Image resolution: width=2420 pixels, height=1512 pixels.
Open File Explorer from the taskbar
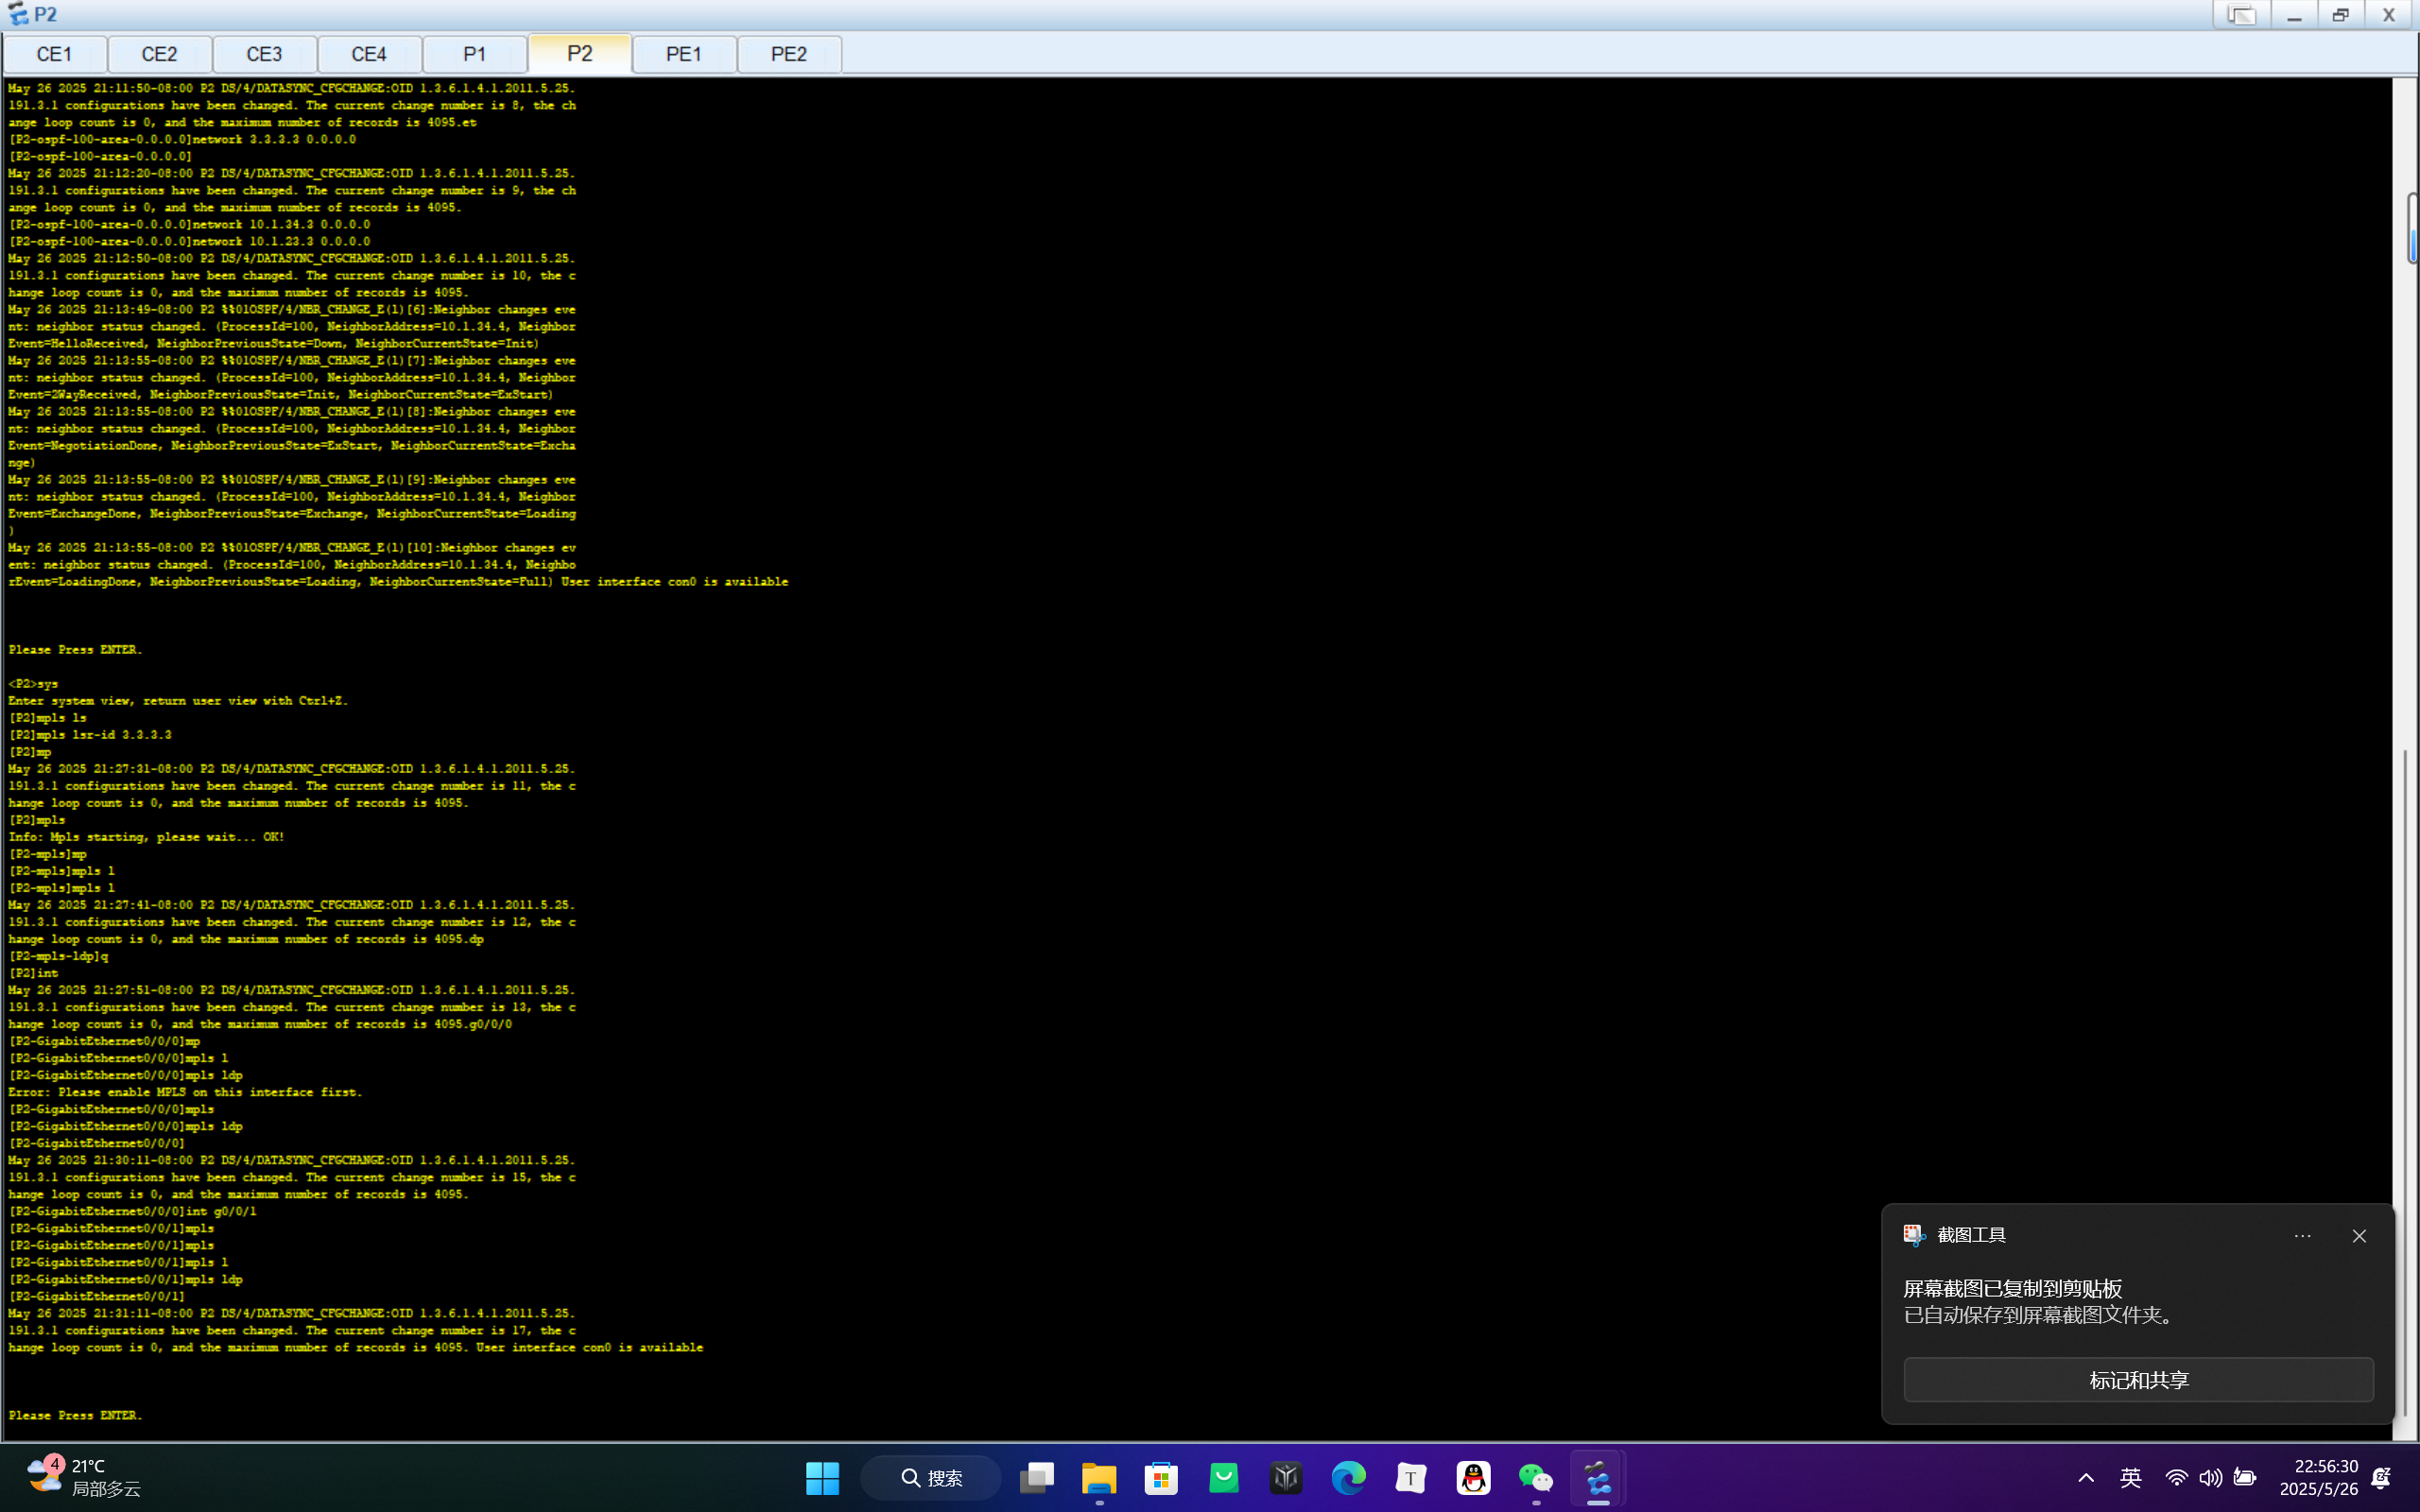coord(1099,1478)
